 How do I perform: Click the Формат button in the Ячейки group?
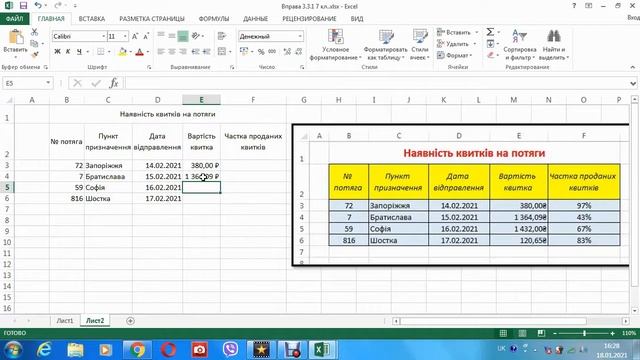[454, 55]
